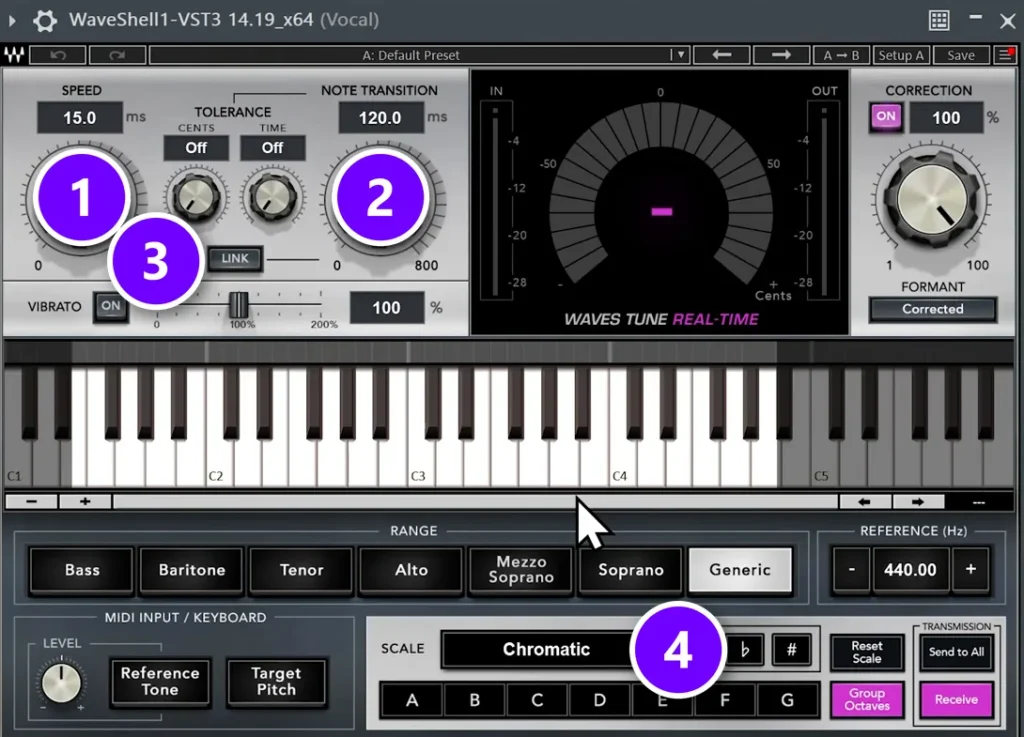Click the Reset Scale button

point(867,652)
